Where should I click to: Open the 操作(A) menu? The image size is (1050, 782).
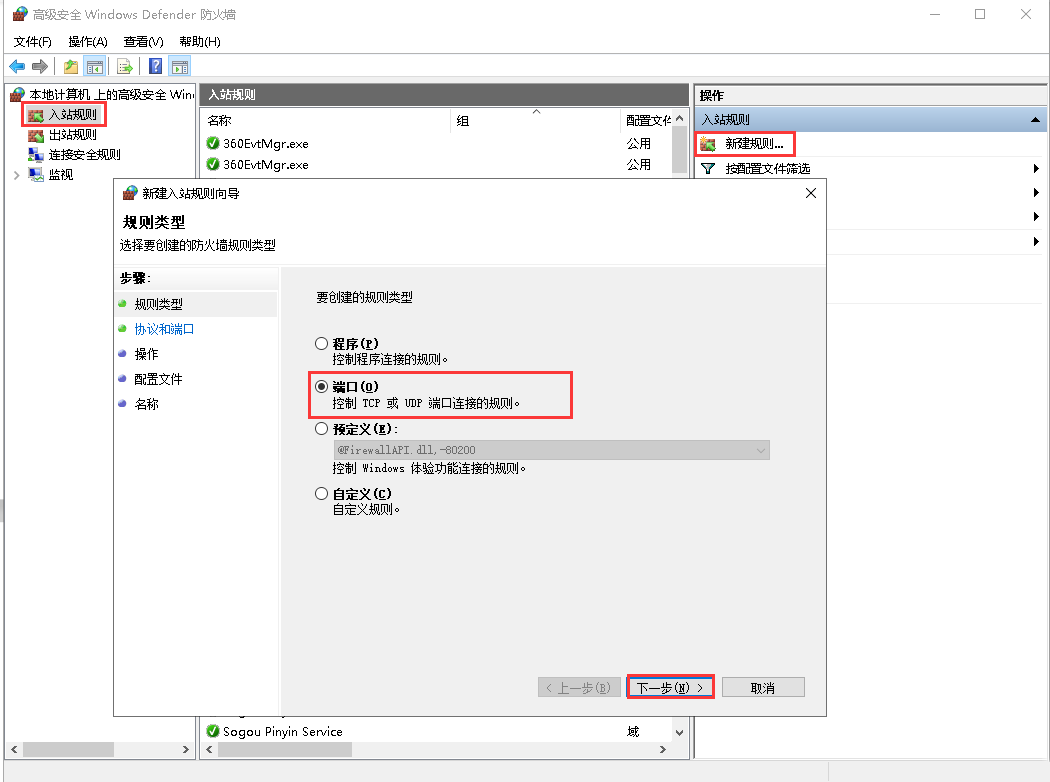pos(88,42)
